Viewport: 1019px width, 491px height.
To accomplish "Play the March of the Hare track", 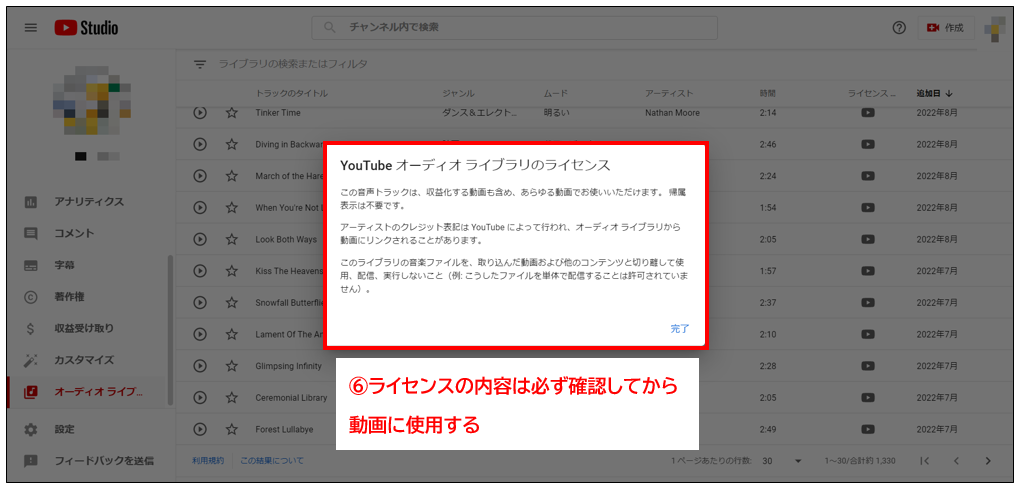I will (200, 176).
